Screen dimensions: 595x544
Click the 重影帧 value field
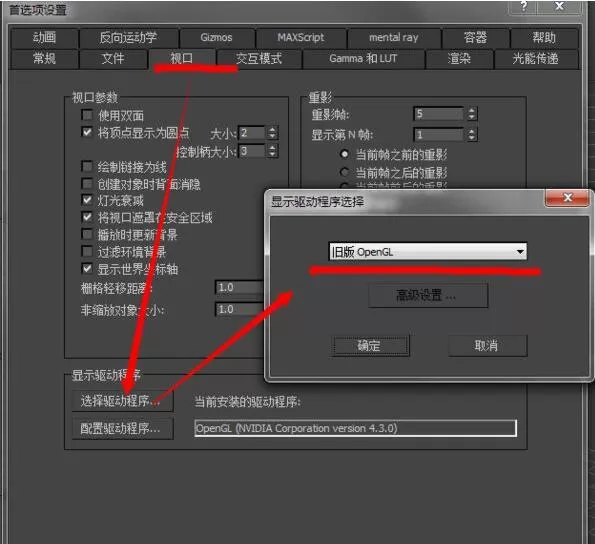point(439,114)
